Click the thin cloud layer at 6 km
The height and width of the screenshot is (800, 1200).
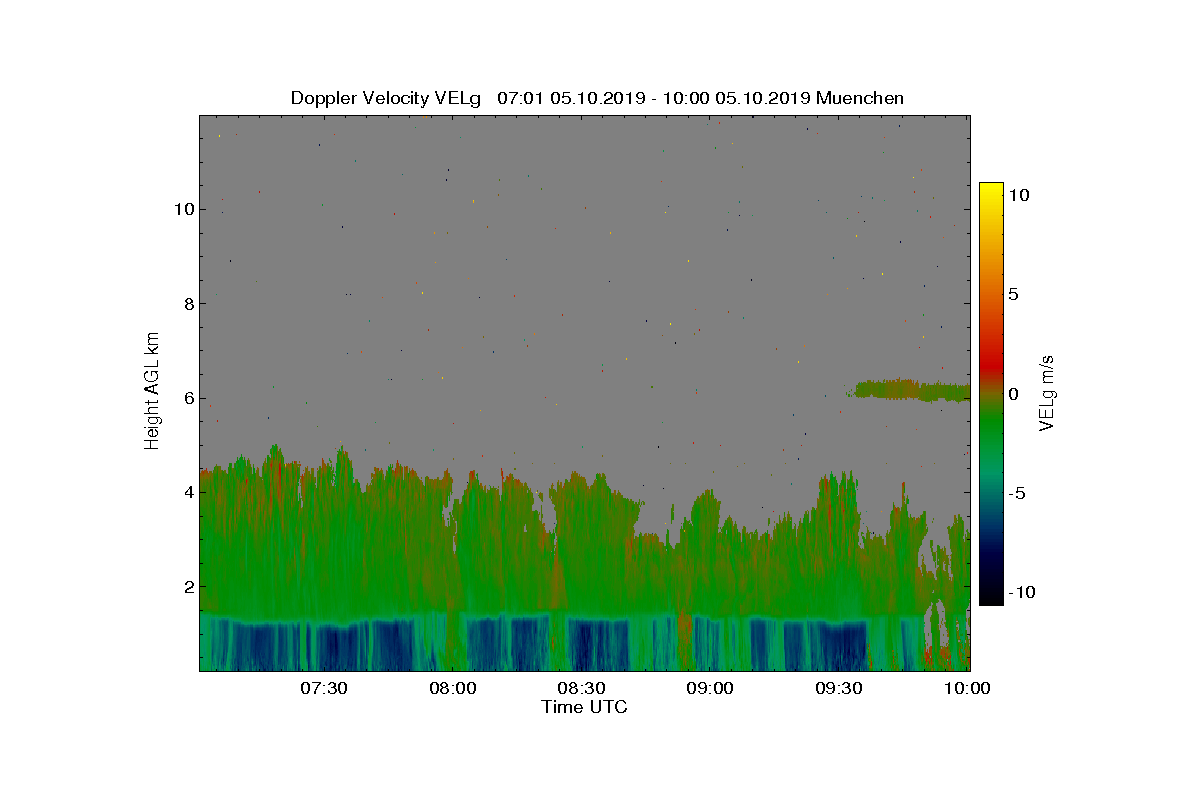[x=911, y=390]
